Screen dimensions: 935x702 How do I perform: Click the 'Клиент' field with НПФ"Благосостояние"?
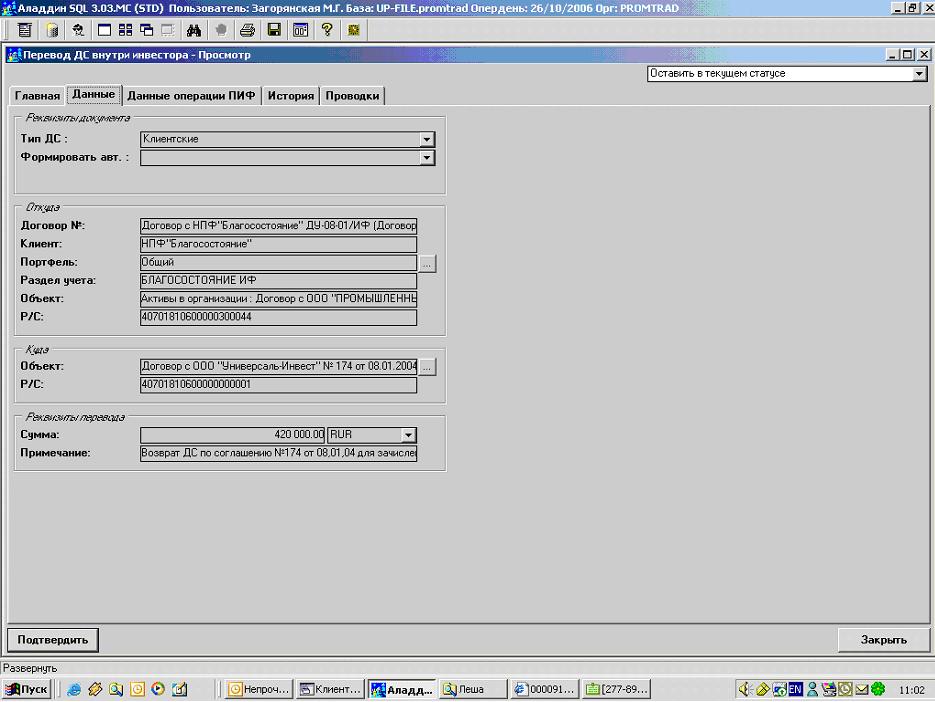(x=278, y=245)
